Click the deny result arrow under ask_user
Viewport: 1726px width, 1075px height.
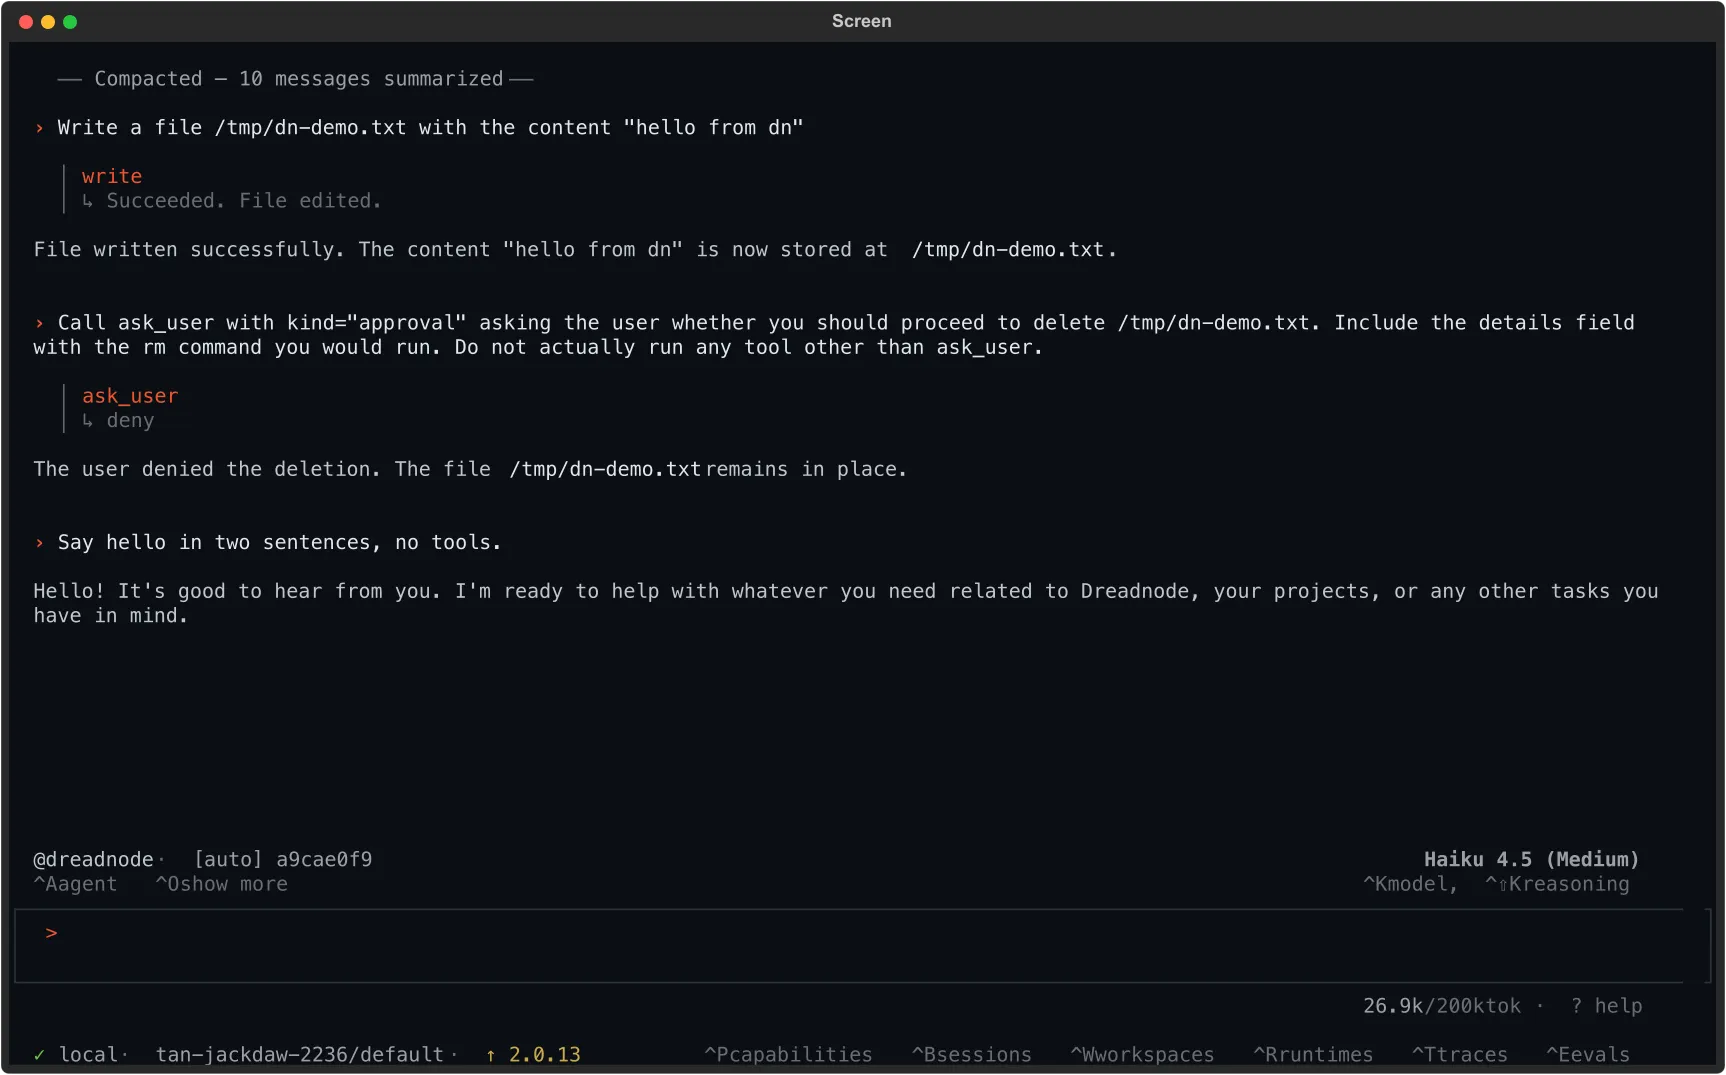click(x=88, y=421)
